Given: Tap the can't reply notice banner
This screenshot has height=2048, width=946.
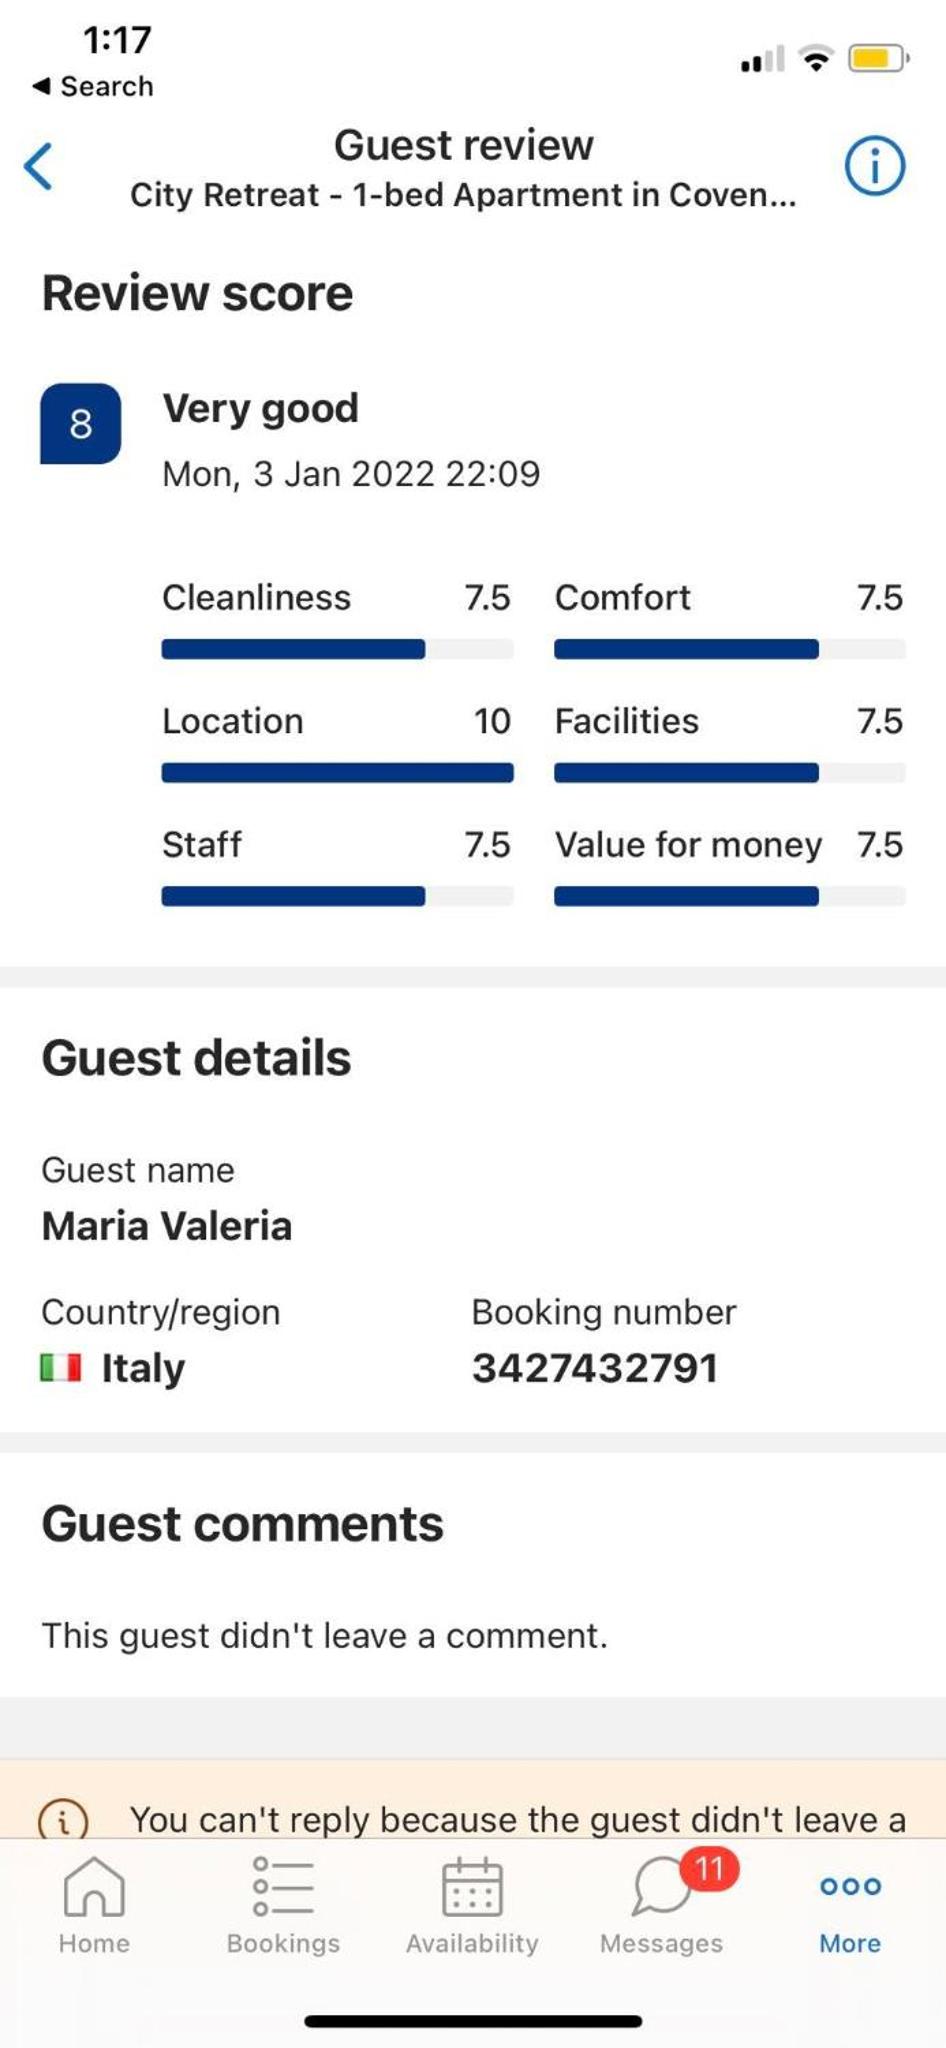Looking at the screenshot, I should (473, 1800).
